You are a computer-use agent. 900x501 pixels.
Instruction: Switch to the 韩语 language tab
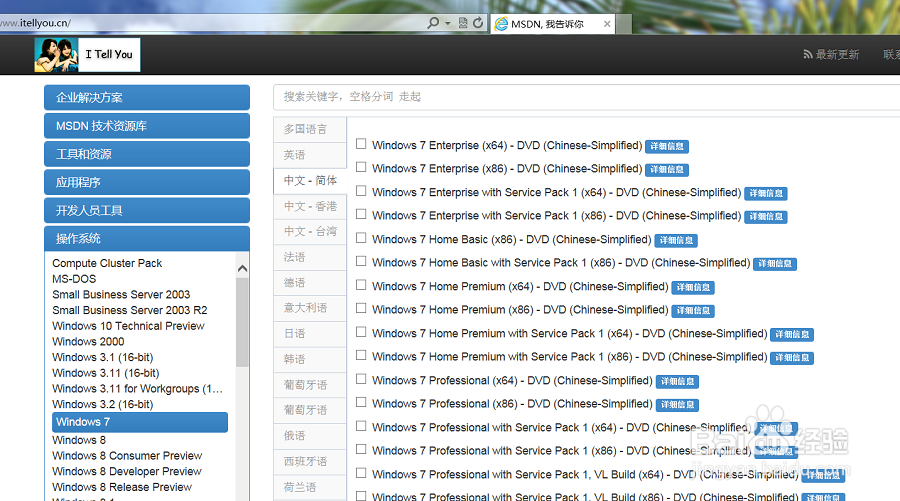tap(310, 359)
